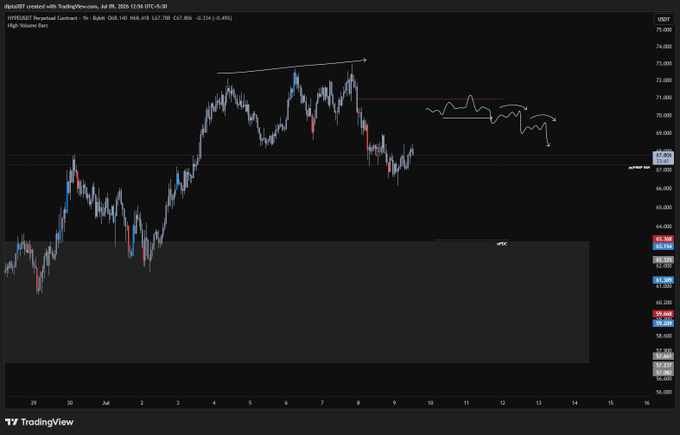680x435 pixels.
Task: Click the High Volume Bars indicator label
Action: click(28, 26)
